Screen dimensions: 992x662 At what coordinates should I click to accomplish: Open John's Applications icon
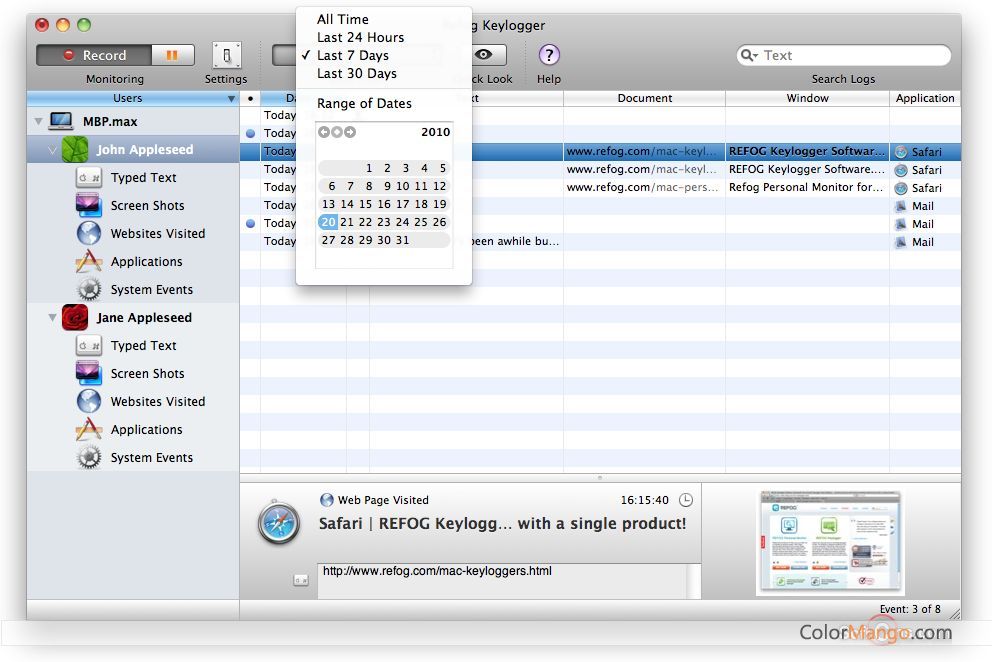coord(89,261)
